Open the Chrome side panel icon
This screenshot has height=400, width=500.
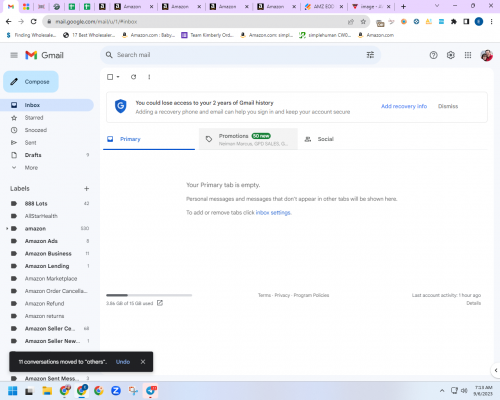click(466, 22)
